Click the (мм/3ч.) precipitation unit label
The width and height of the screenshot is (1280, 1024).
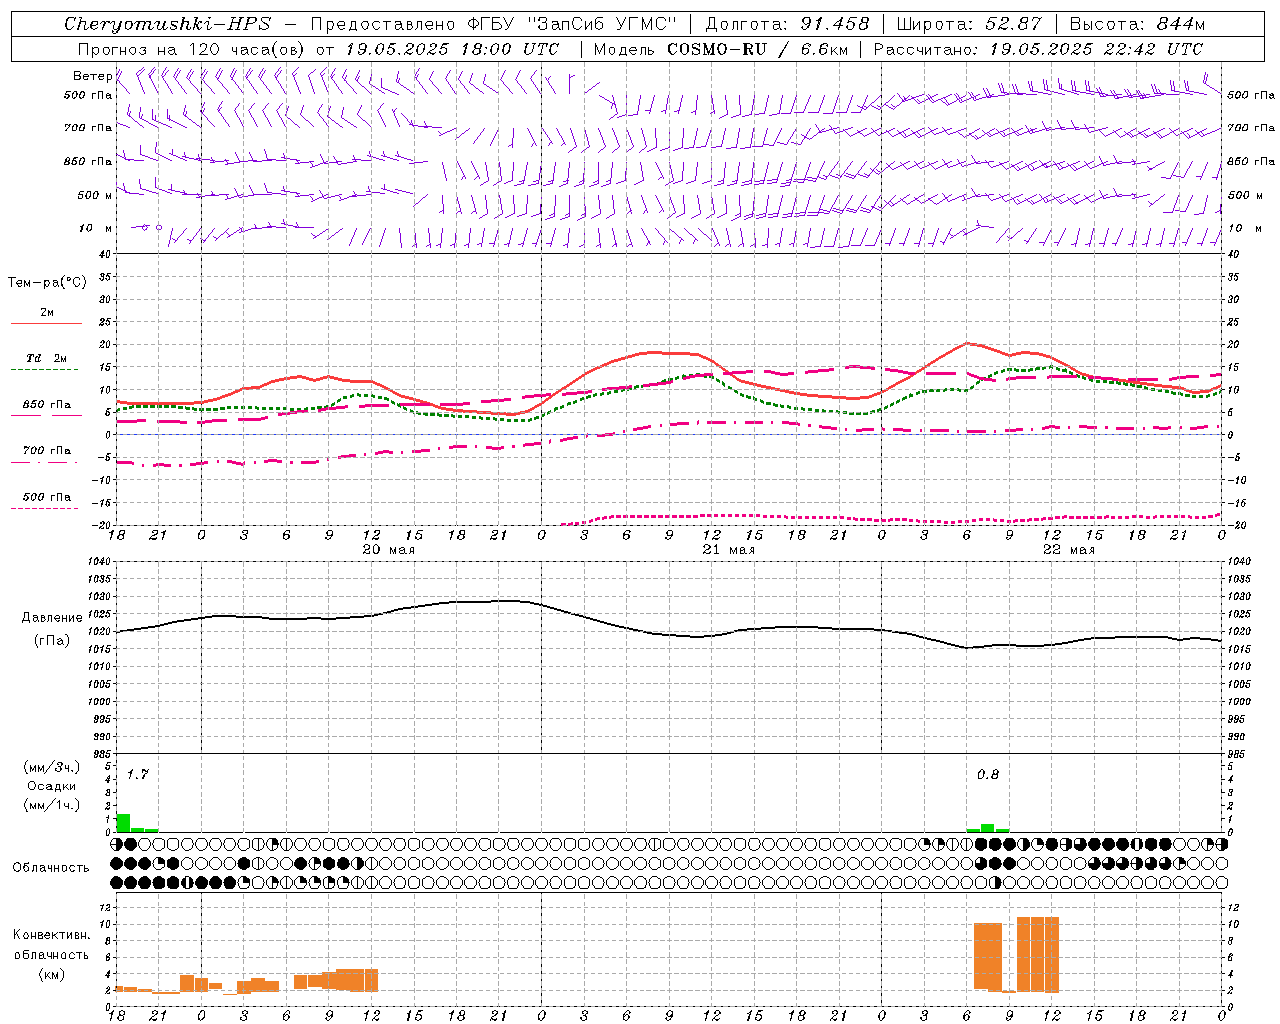pos(52,767)
